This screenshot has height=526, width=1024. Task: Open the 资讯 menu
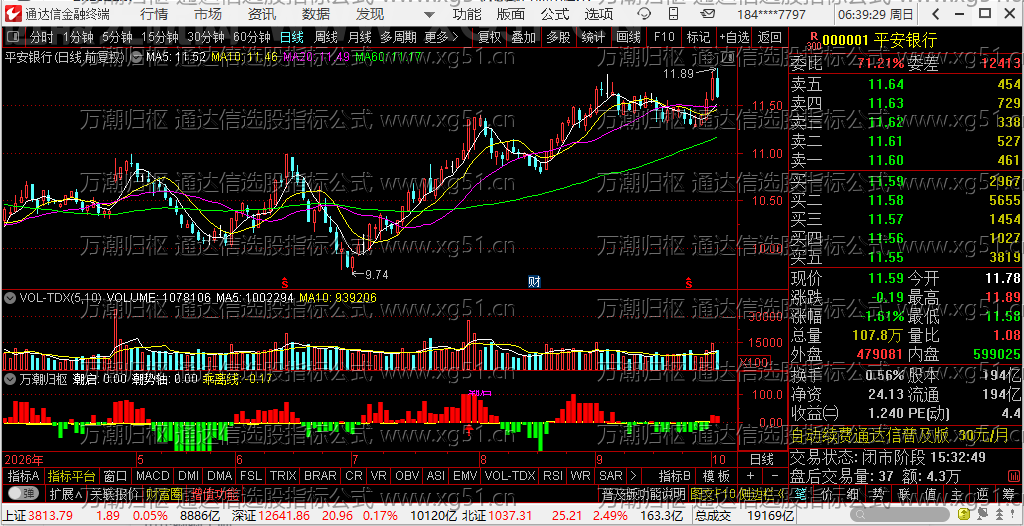coord(262,14)
